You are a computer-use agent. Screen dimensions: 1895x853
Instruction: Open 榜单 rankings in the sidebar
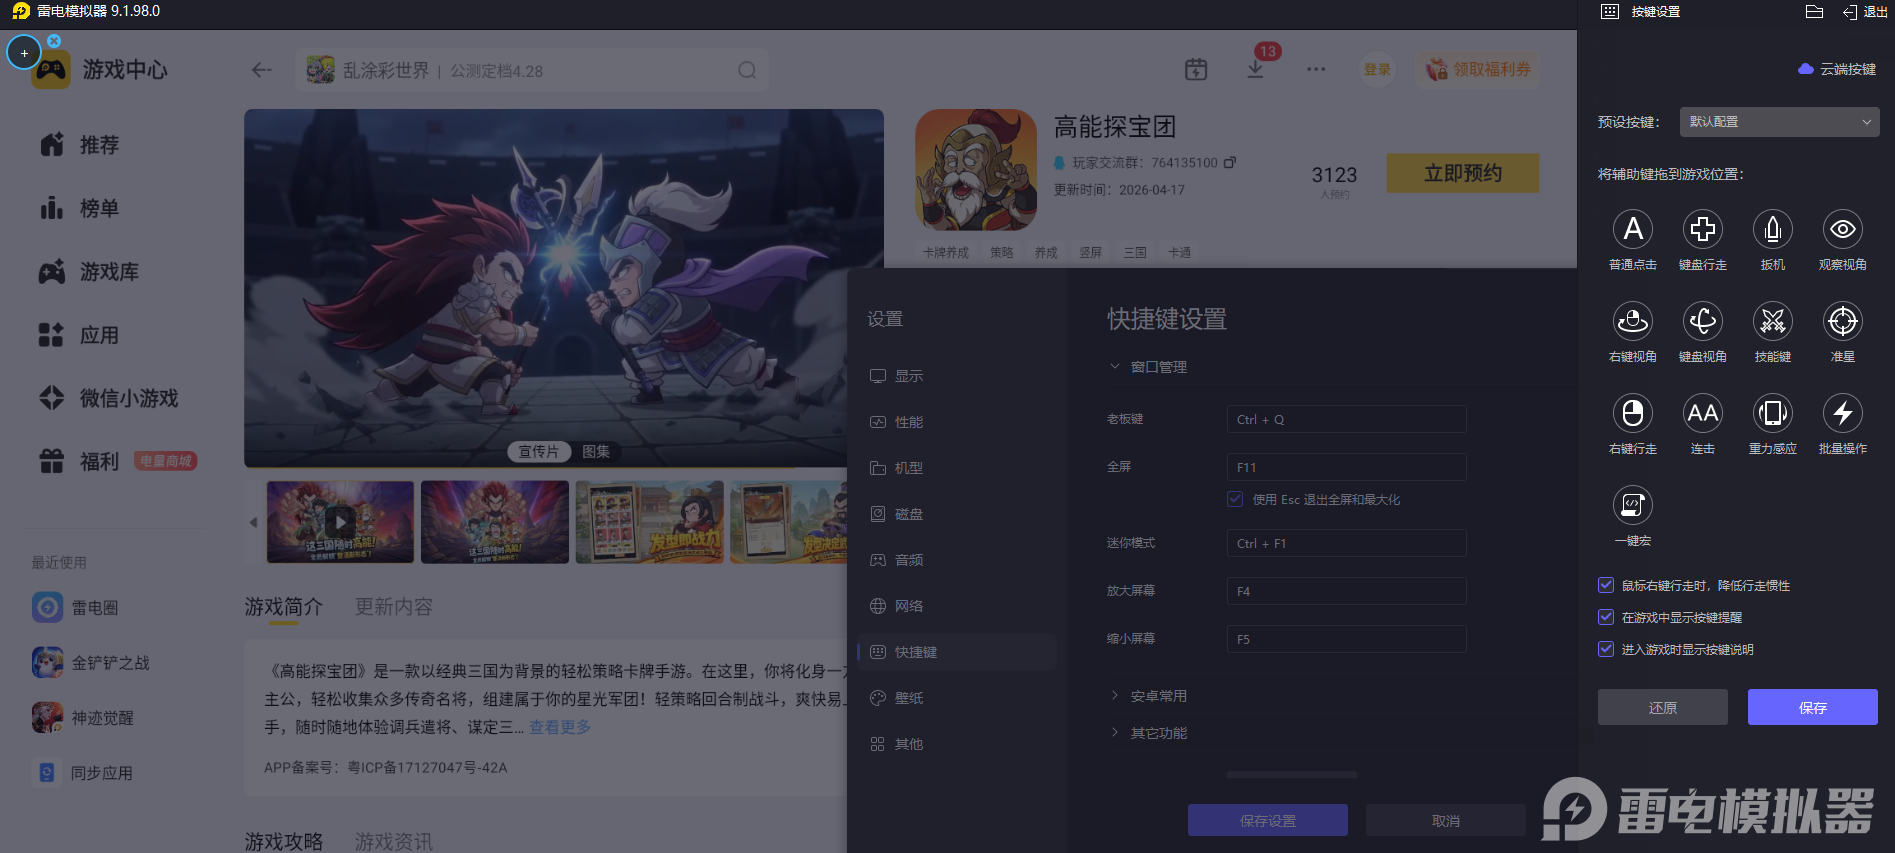coord(79,208)
